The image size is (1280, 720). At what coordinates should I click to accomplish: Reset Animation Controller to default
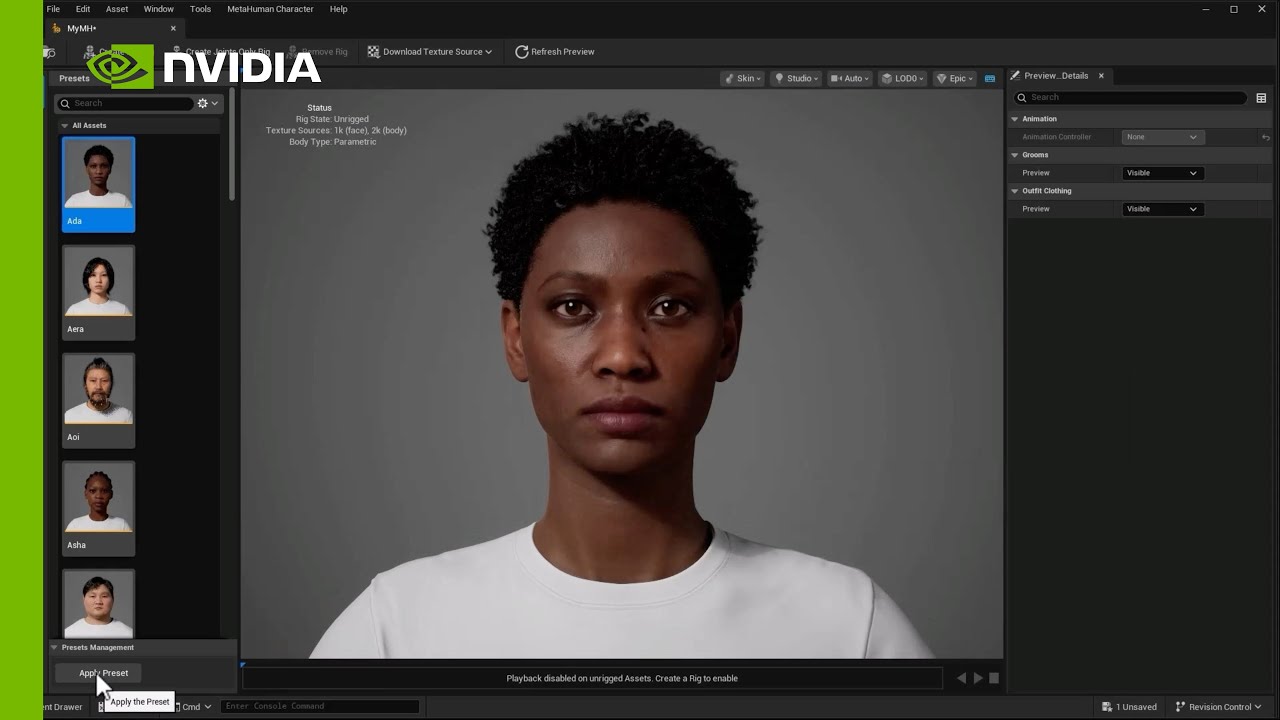(1265, 137)
